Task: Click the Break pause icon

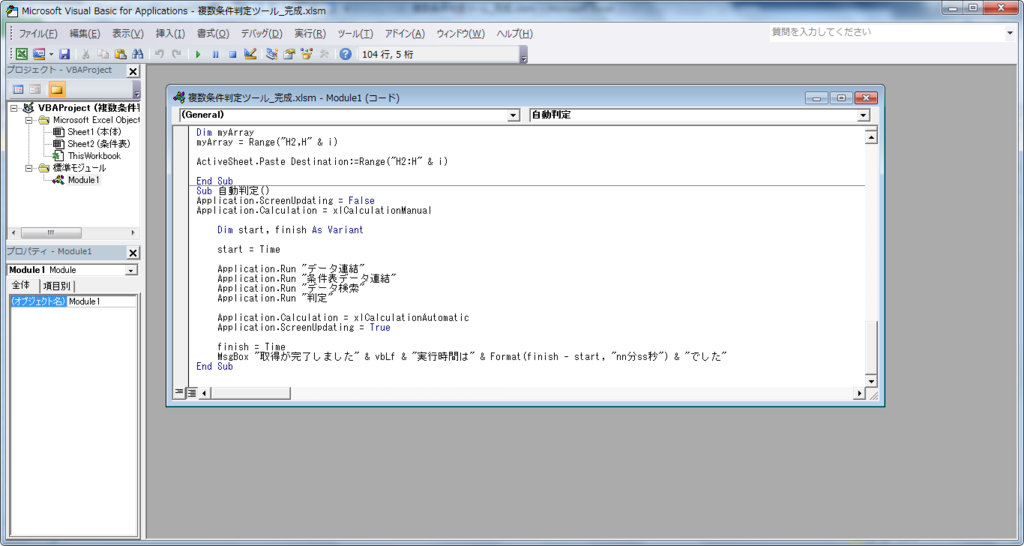Action: click(215, 54)
